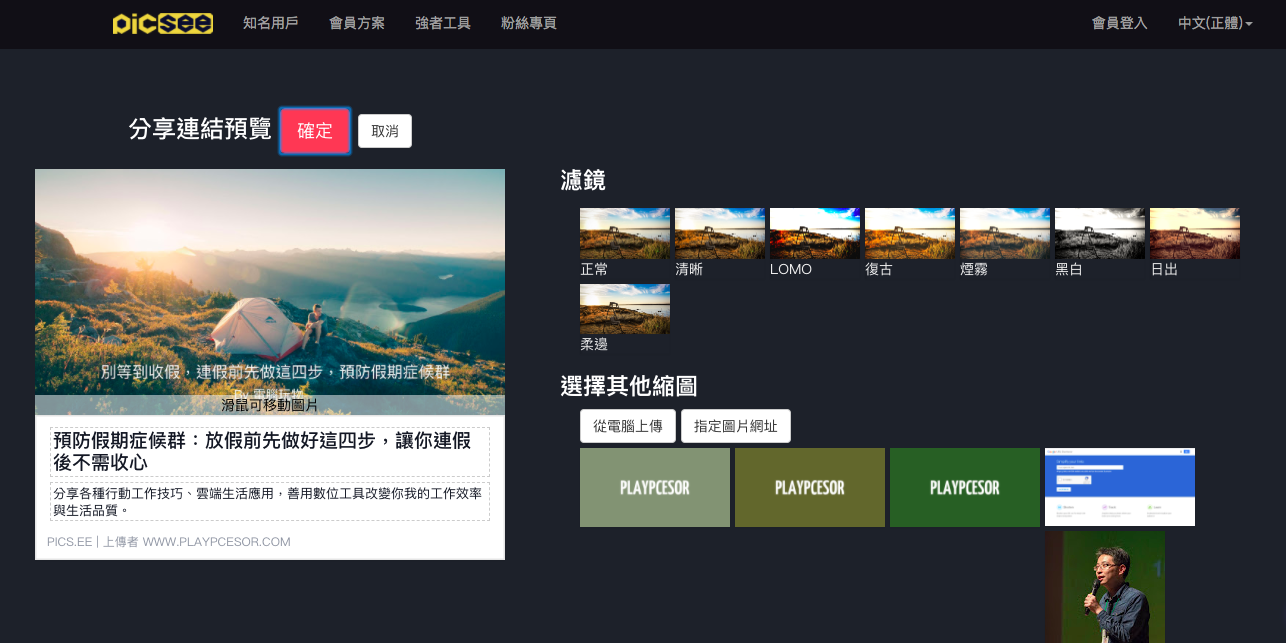Click the 選擇其他縮圖 heading
Screen dimensions: 1286x643
click(629, 386)
